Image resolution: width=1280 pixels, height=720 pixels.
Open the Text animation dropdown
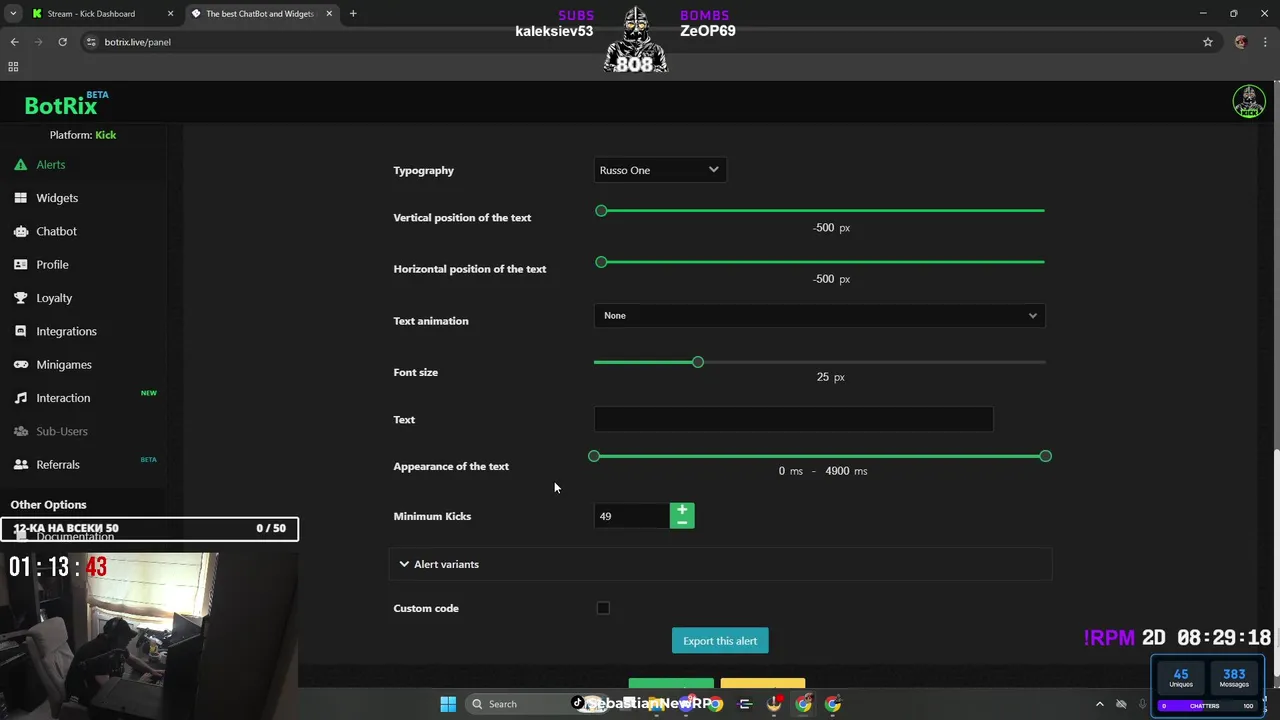pos(819,316)
